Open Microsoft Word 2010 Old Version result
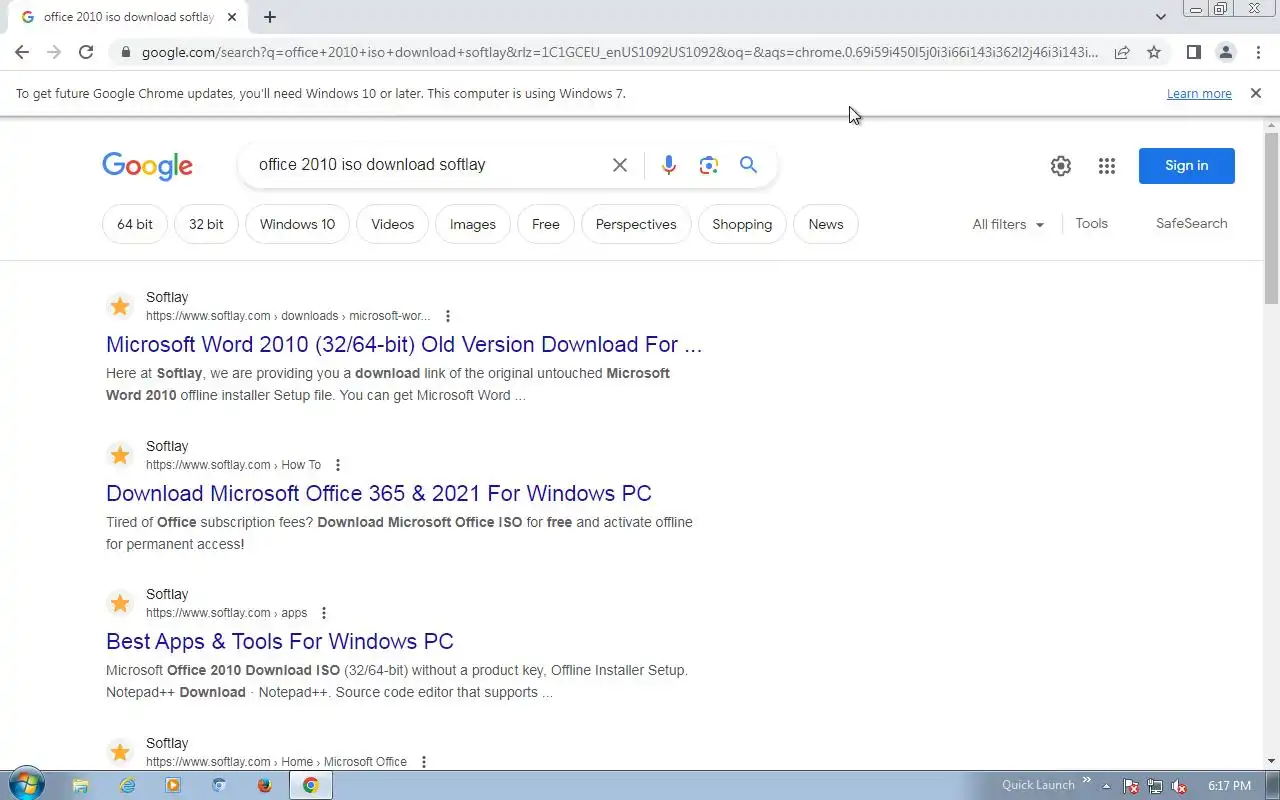 coord(404,344)
